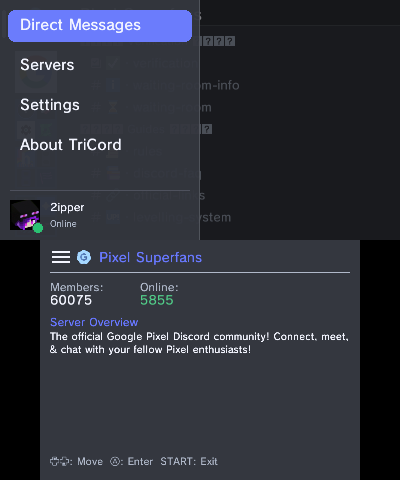The height and width of the screenshot is (480, 400).
Task: Click the A button Enter hint icon
Action: click(x=115, y=461)
